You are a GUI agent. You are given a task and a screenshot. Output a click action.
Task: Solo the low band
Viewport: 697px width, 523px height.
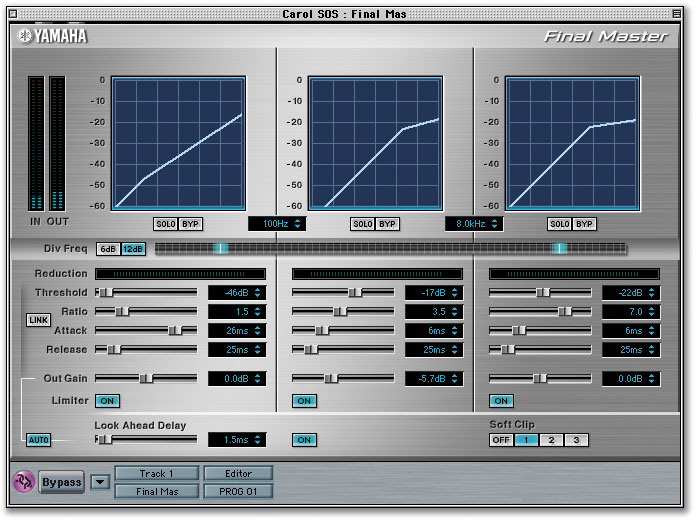tap(166, 224)
